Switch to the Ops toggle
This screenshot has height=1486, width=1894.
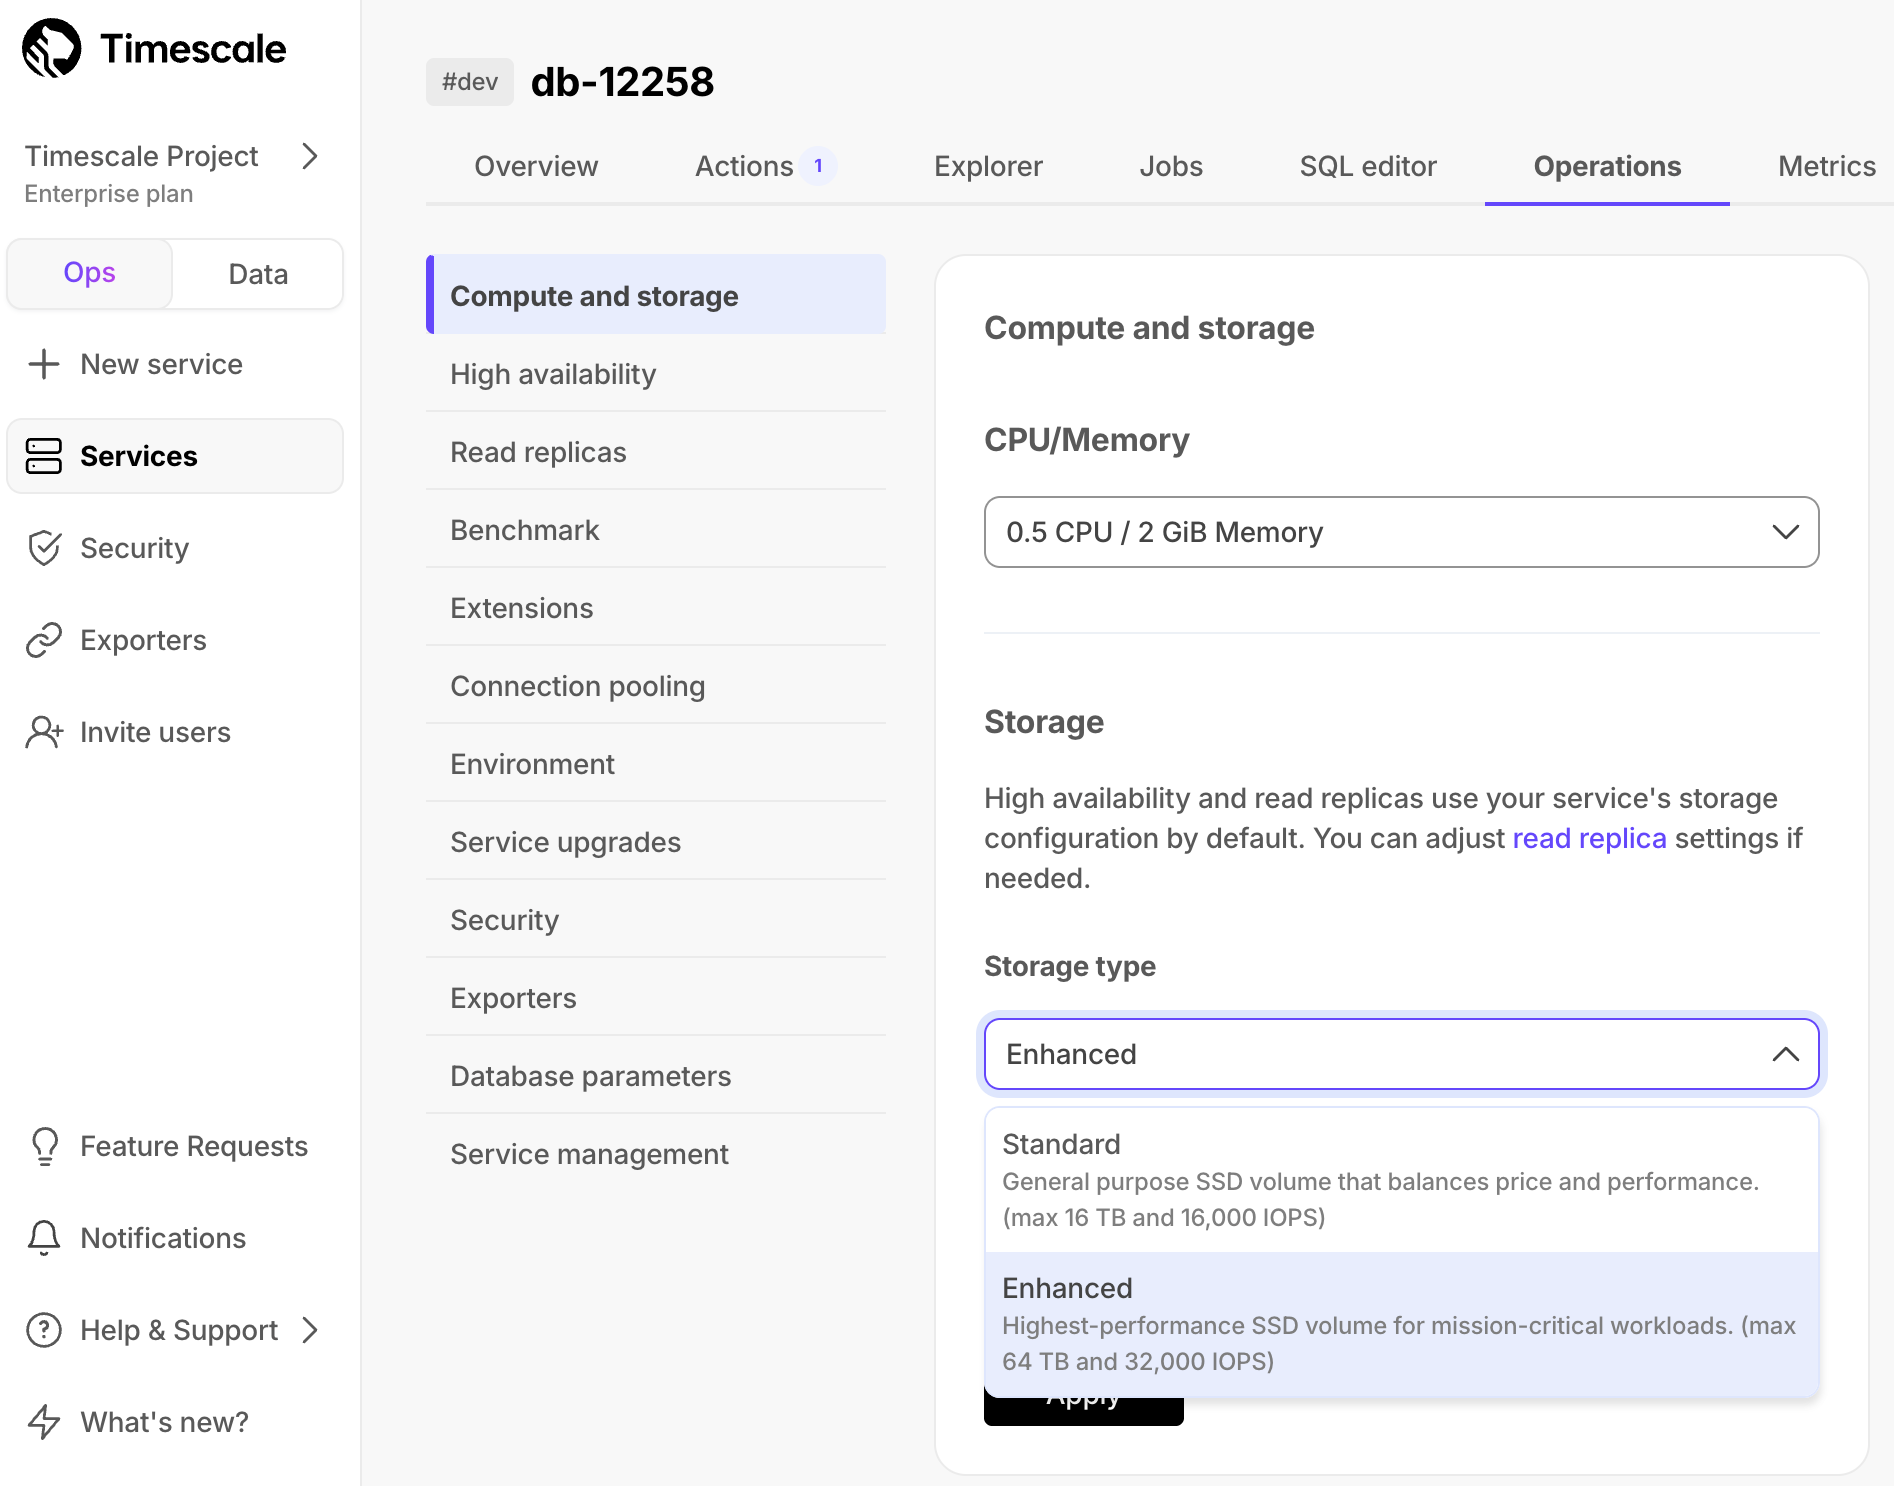(x=90, y=273)
